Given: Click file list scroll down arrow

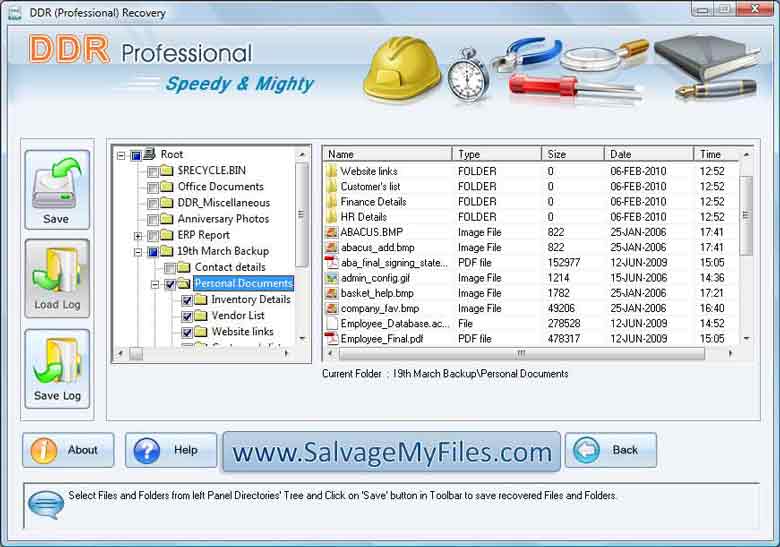Looking at the screenshot, I should pos(746,339).
